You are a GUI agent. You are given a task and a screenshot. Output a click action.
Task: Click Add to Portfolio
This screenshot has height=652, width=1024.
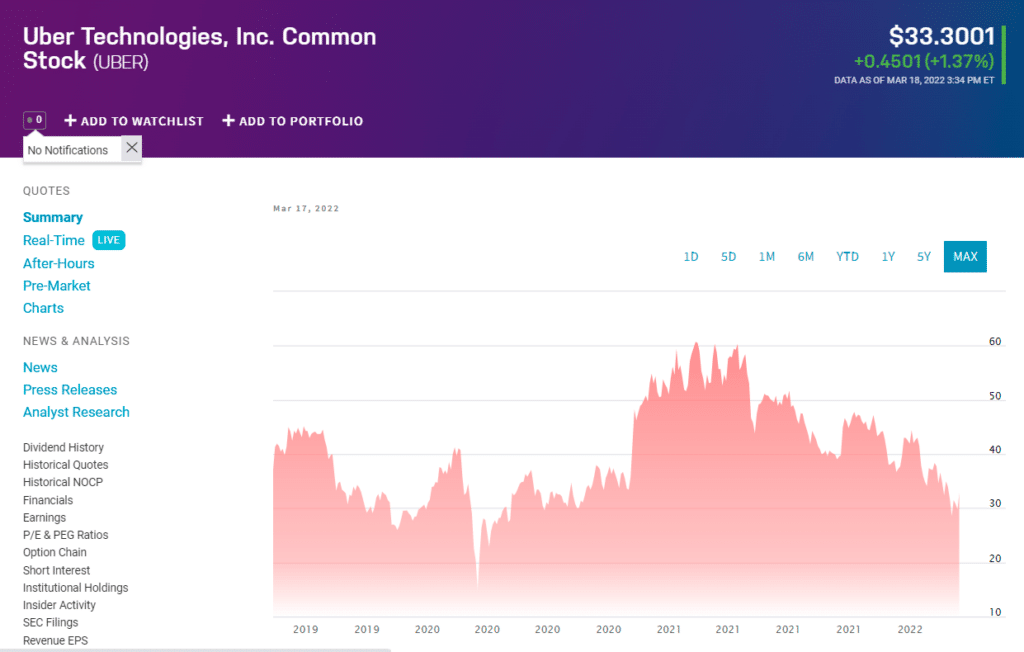tap(293, 121)
